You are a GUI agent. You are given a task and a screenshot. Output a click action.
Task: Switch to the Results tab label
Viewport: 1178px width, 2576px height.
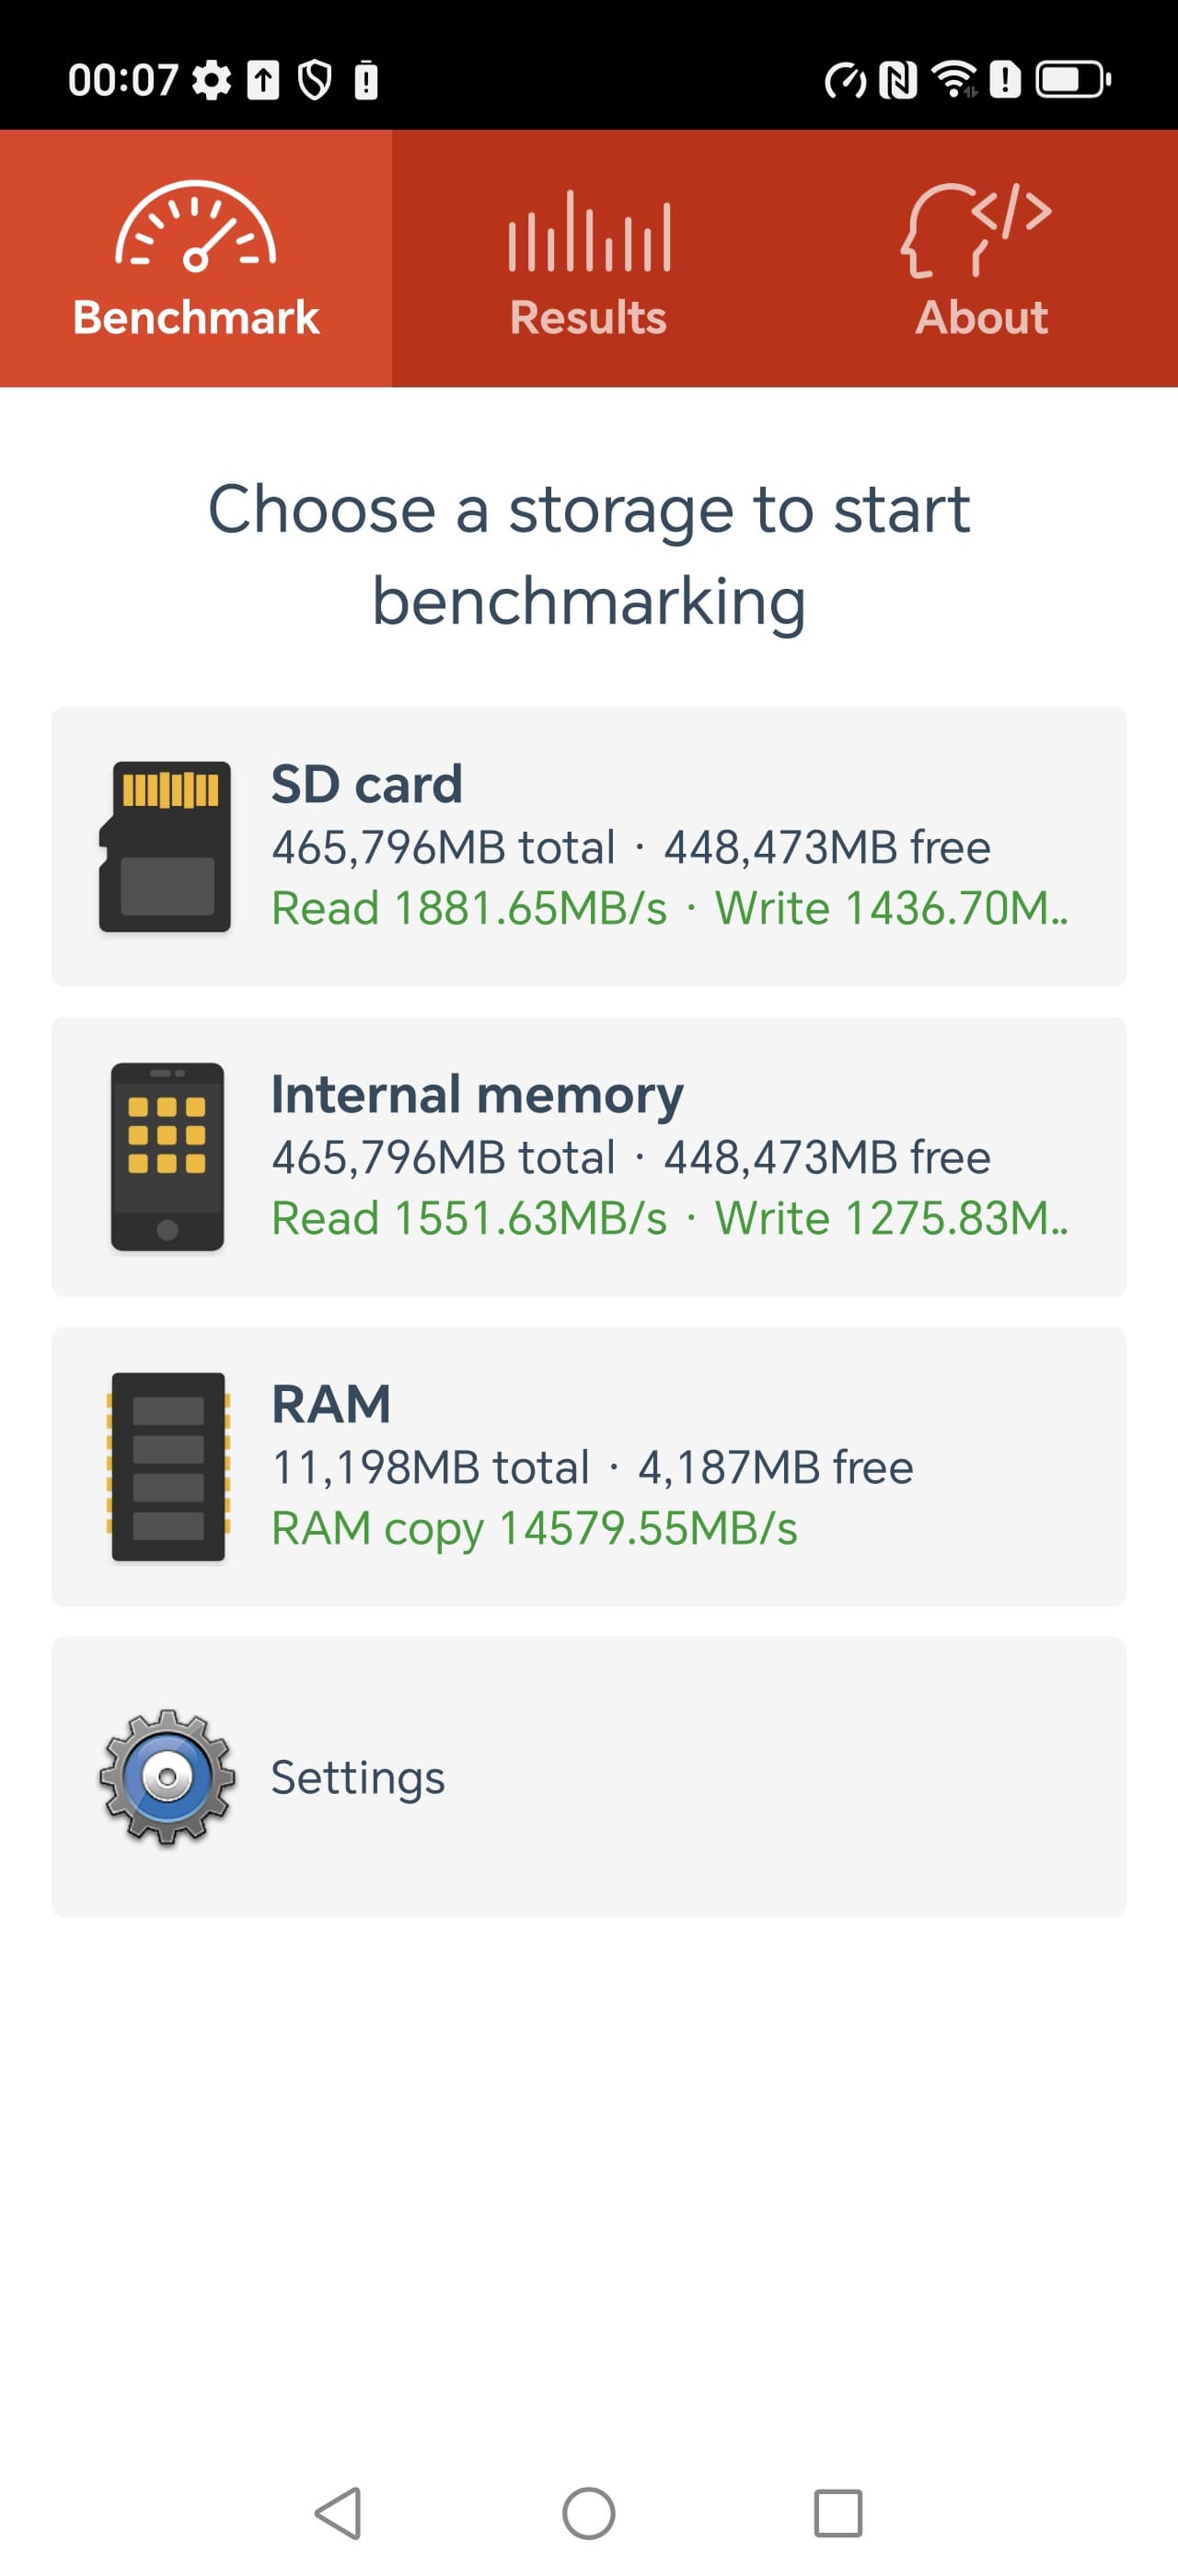tap(588, 318)
